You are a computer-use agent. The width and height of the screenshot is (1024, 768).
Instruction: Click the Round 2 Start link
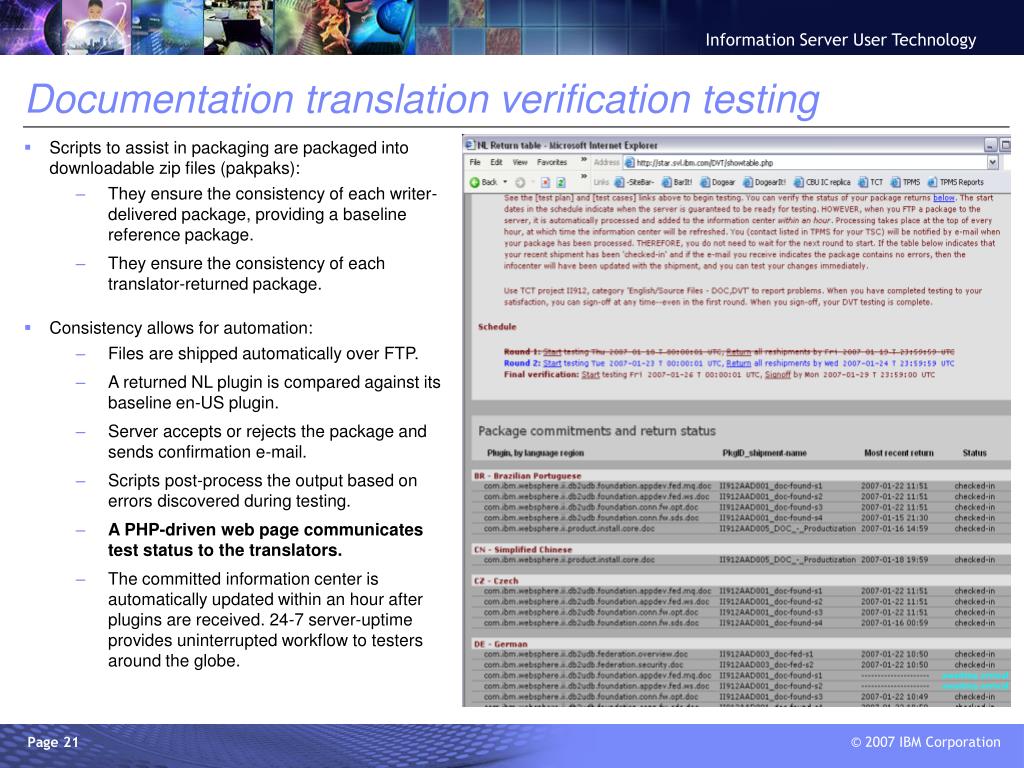tap(552, 364)
